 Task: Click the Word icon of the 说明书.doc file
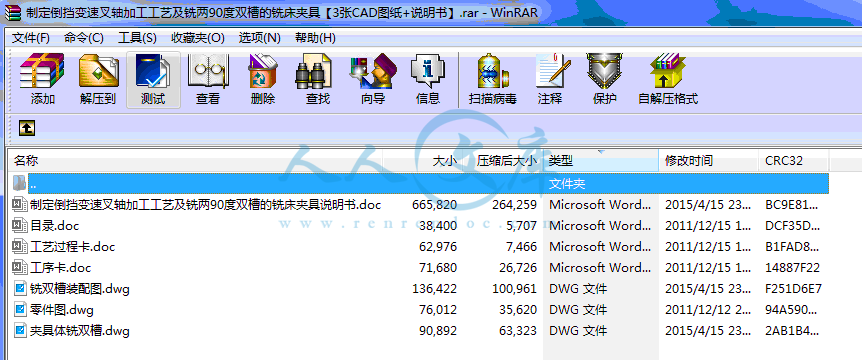pyautogui.click(x=20, y=205)
